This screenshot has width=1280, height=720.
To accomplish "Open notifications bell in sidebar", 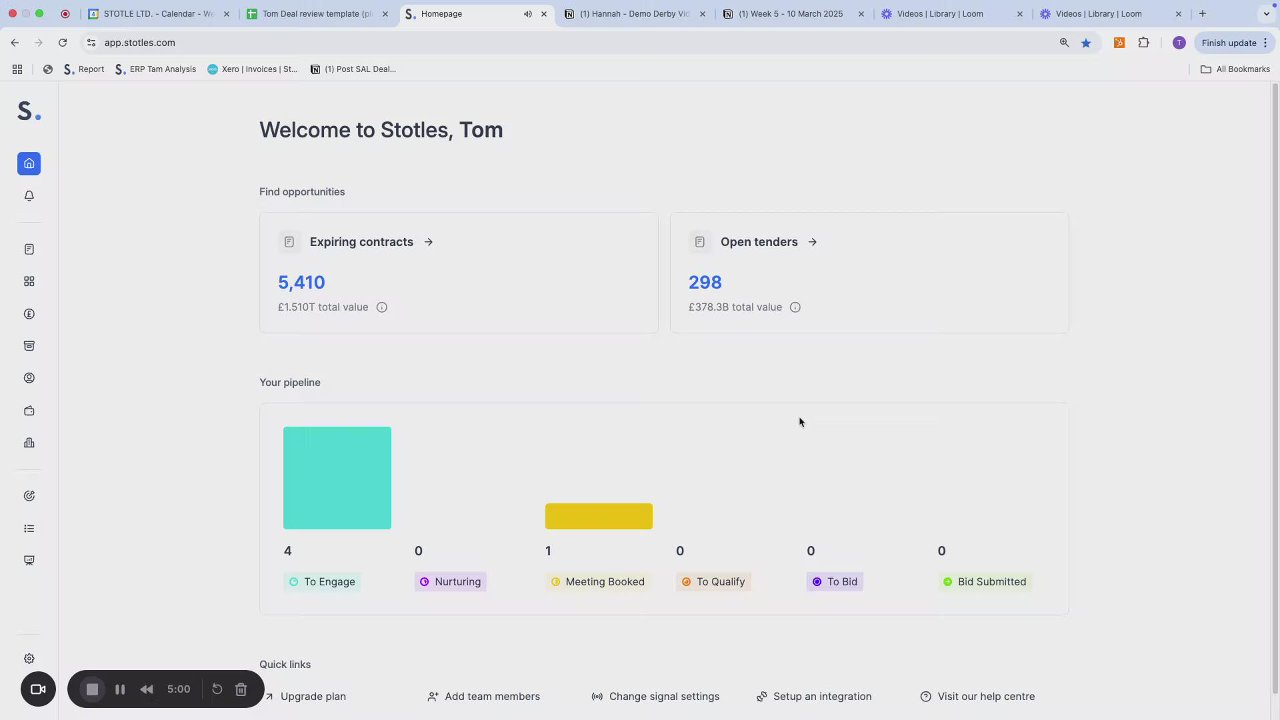I will [x=29, y=196].
